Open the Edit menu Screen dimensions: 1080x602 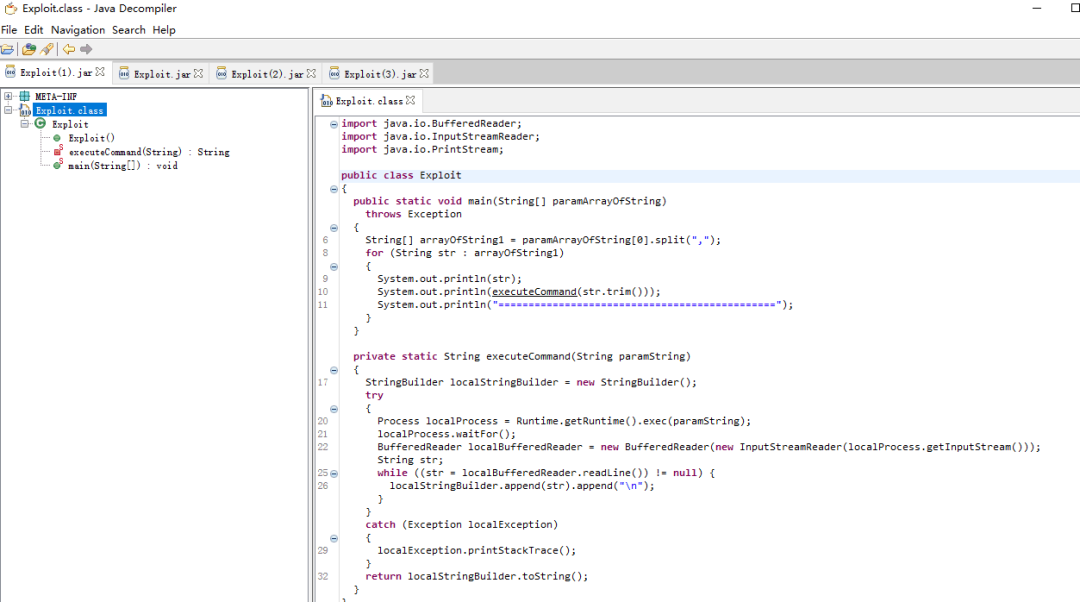coord(33,30)
